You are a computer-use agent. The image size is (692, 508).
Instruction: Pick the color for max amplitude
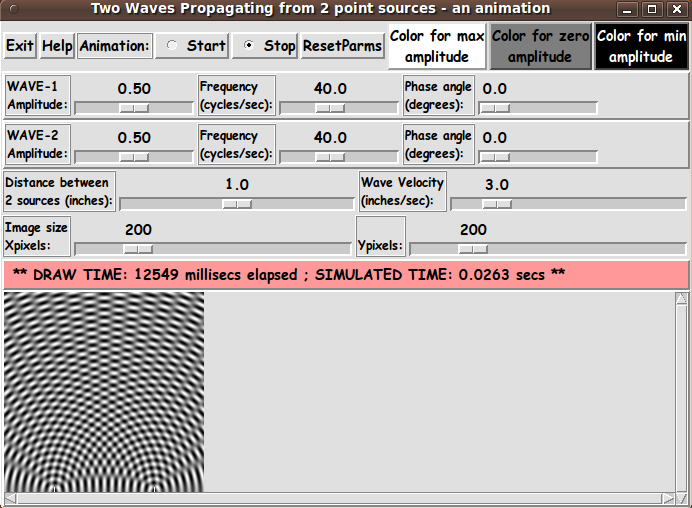pos(437,46)
